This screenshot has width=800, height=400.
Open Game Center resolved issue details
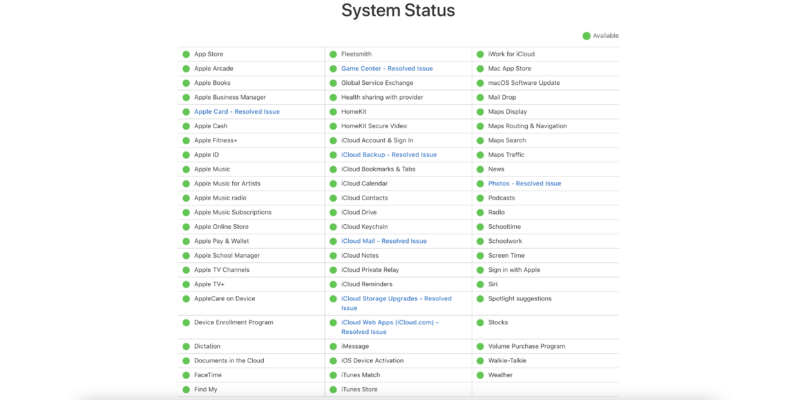coord(386,68)
